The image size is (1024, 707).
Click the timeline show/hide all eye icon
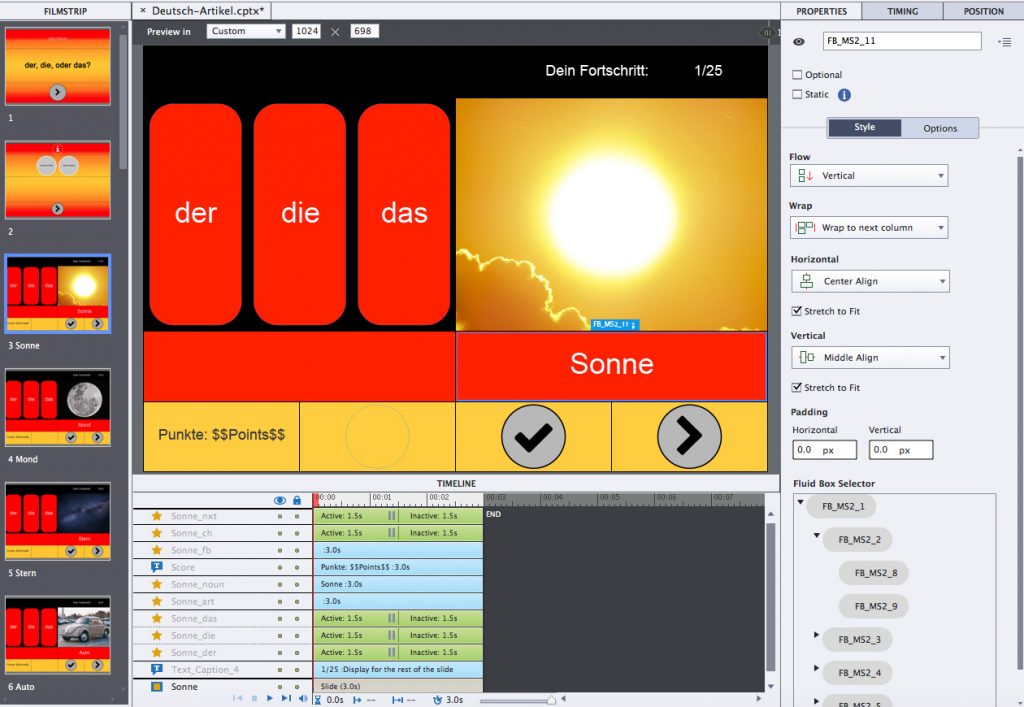point(280,500)
